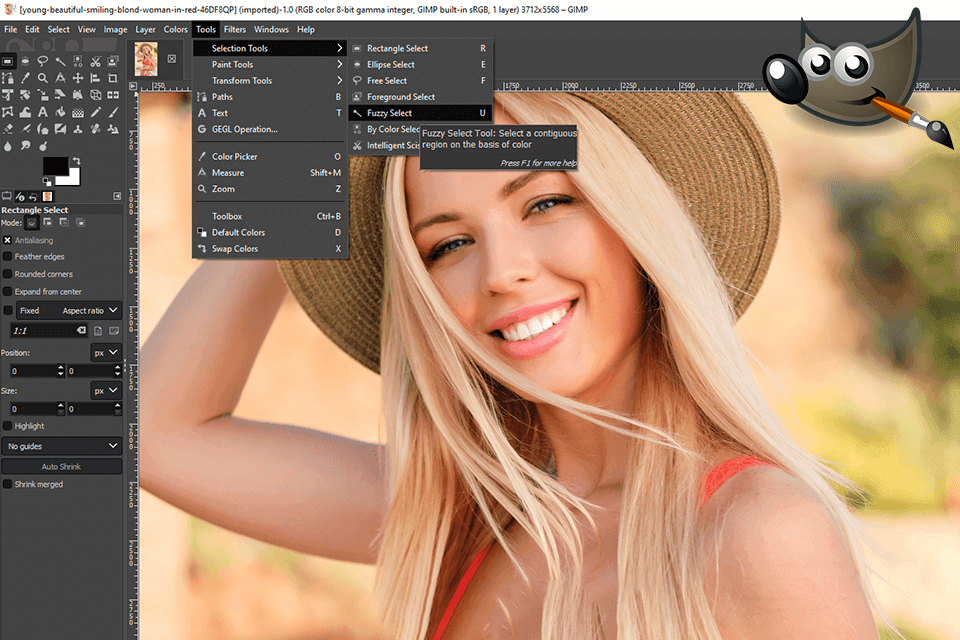Select the Color Picker eyedropper in toolbox
The width and height of the screenshot is (960, 640).
click(25, 78)
